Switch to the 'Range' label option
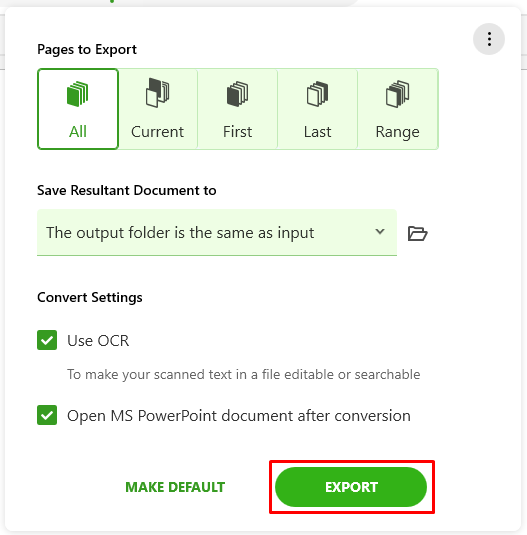Viewport: 527px width, 535px height. coord(397,132)
